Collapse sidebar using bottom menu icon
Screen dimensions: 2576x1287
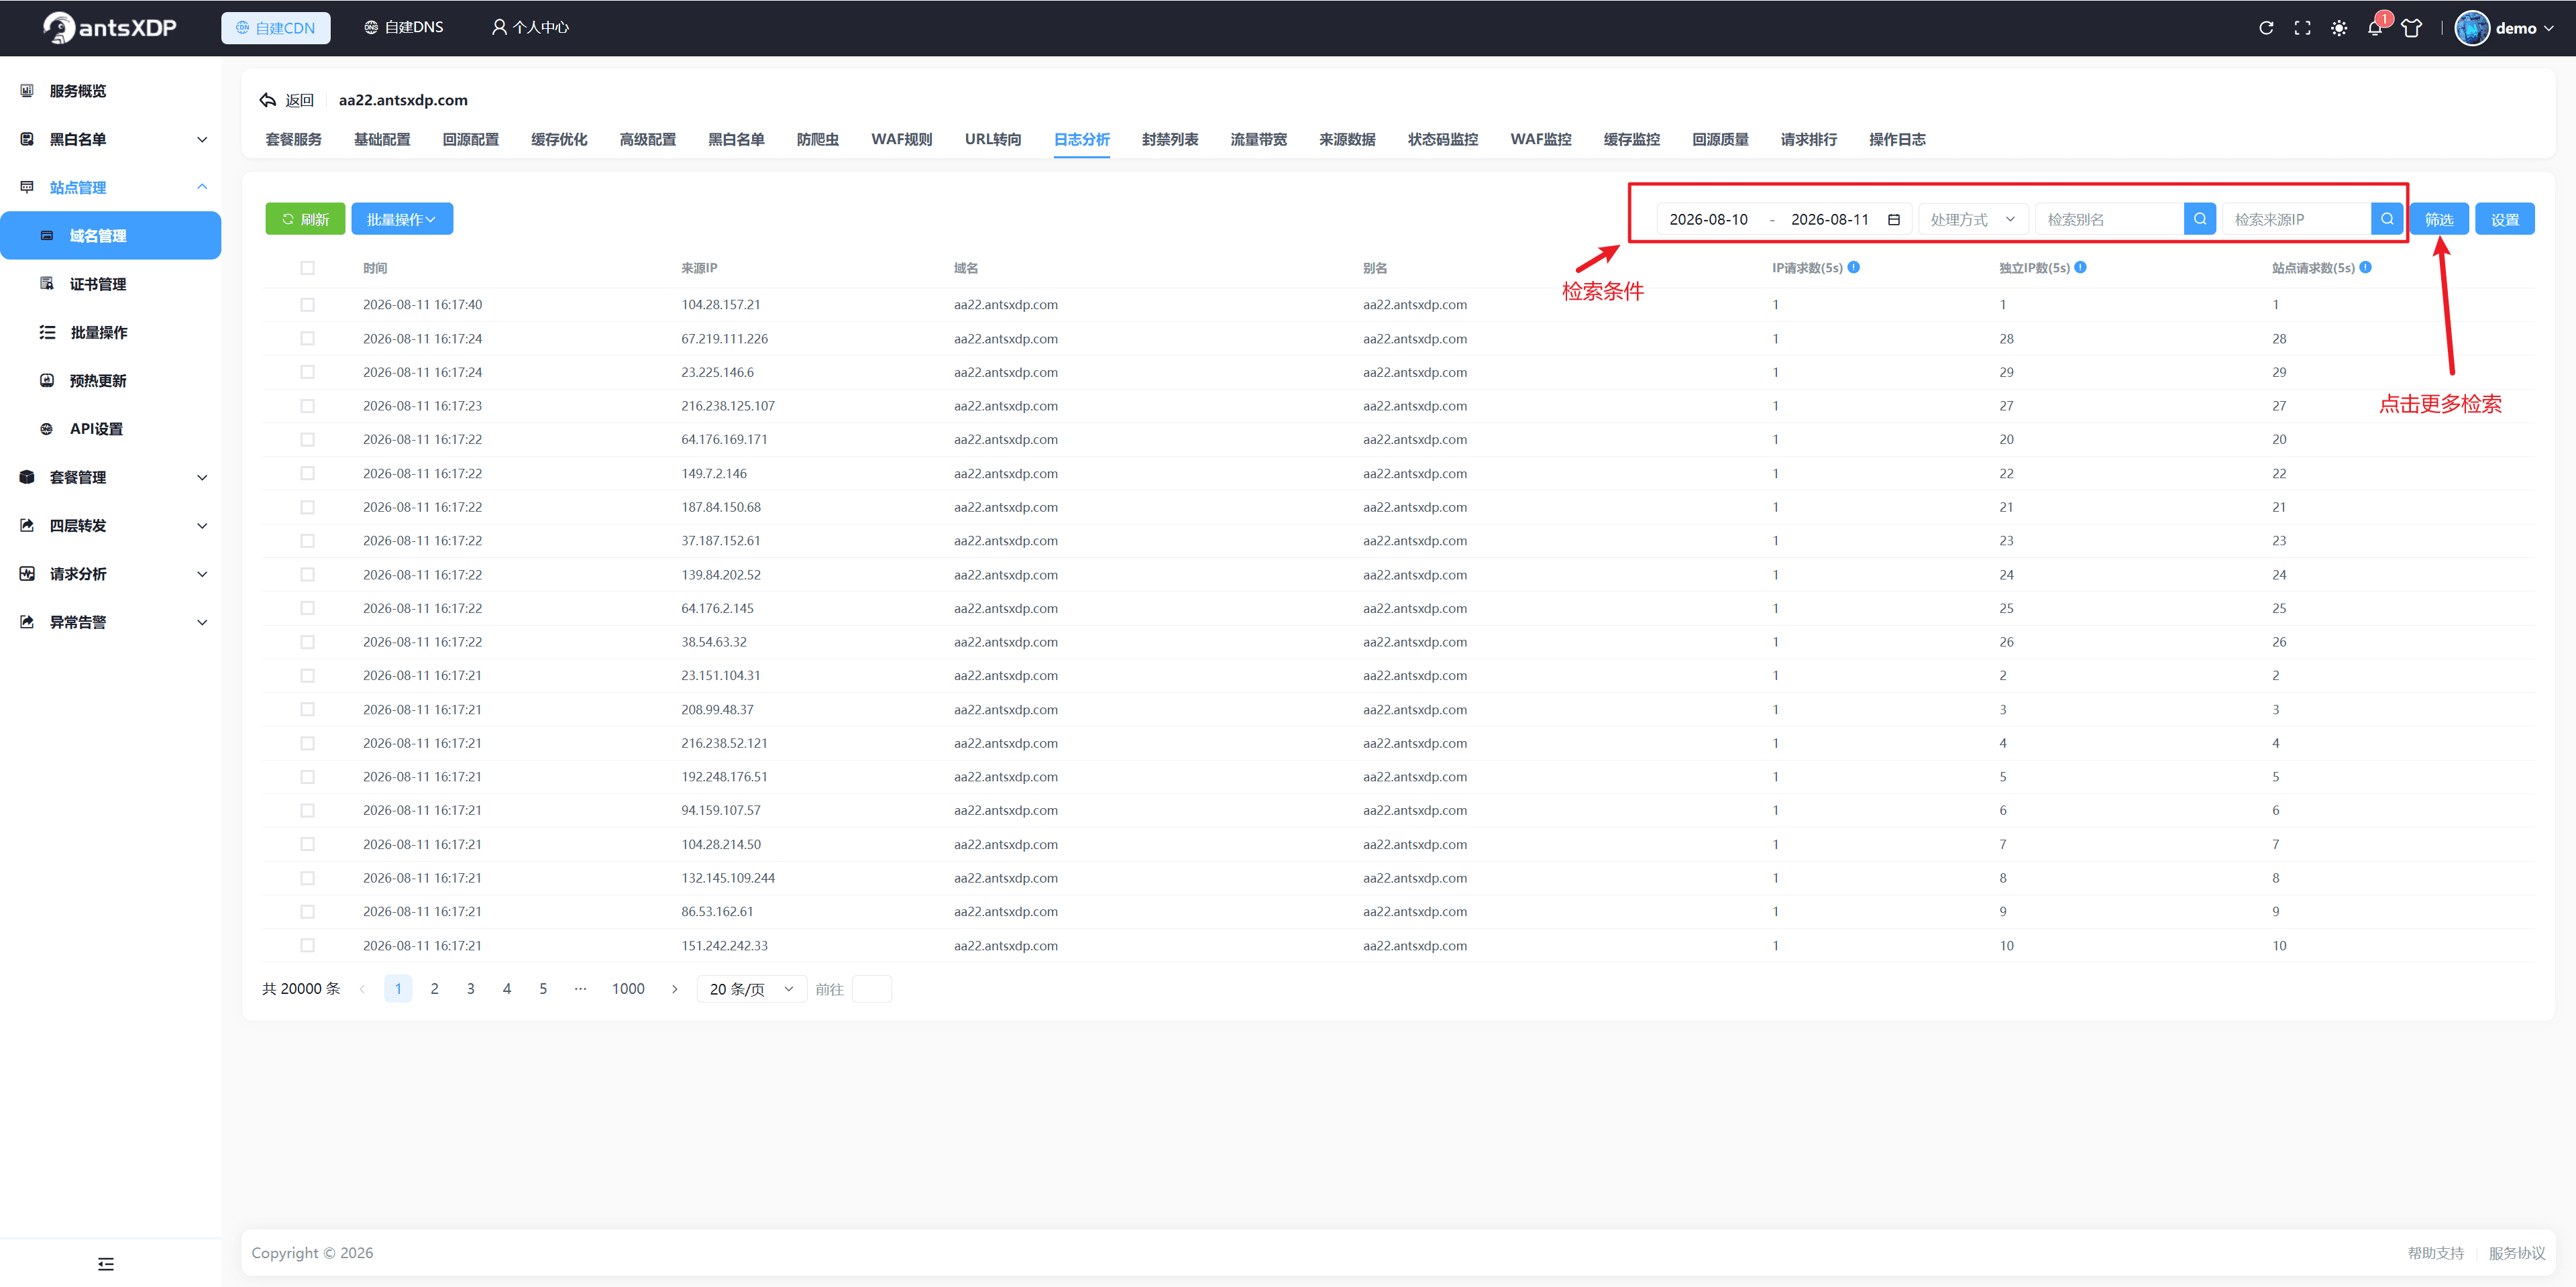[x=106, y=1264]
